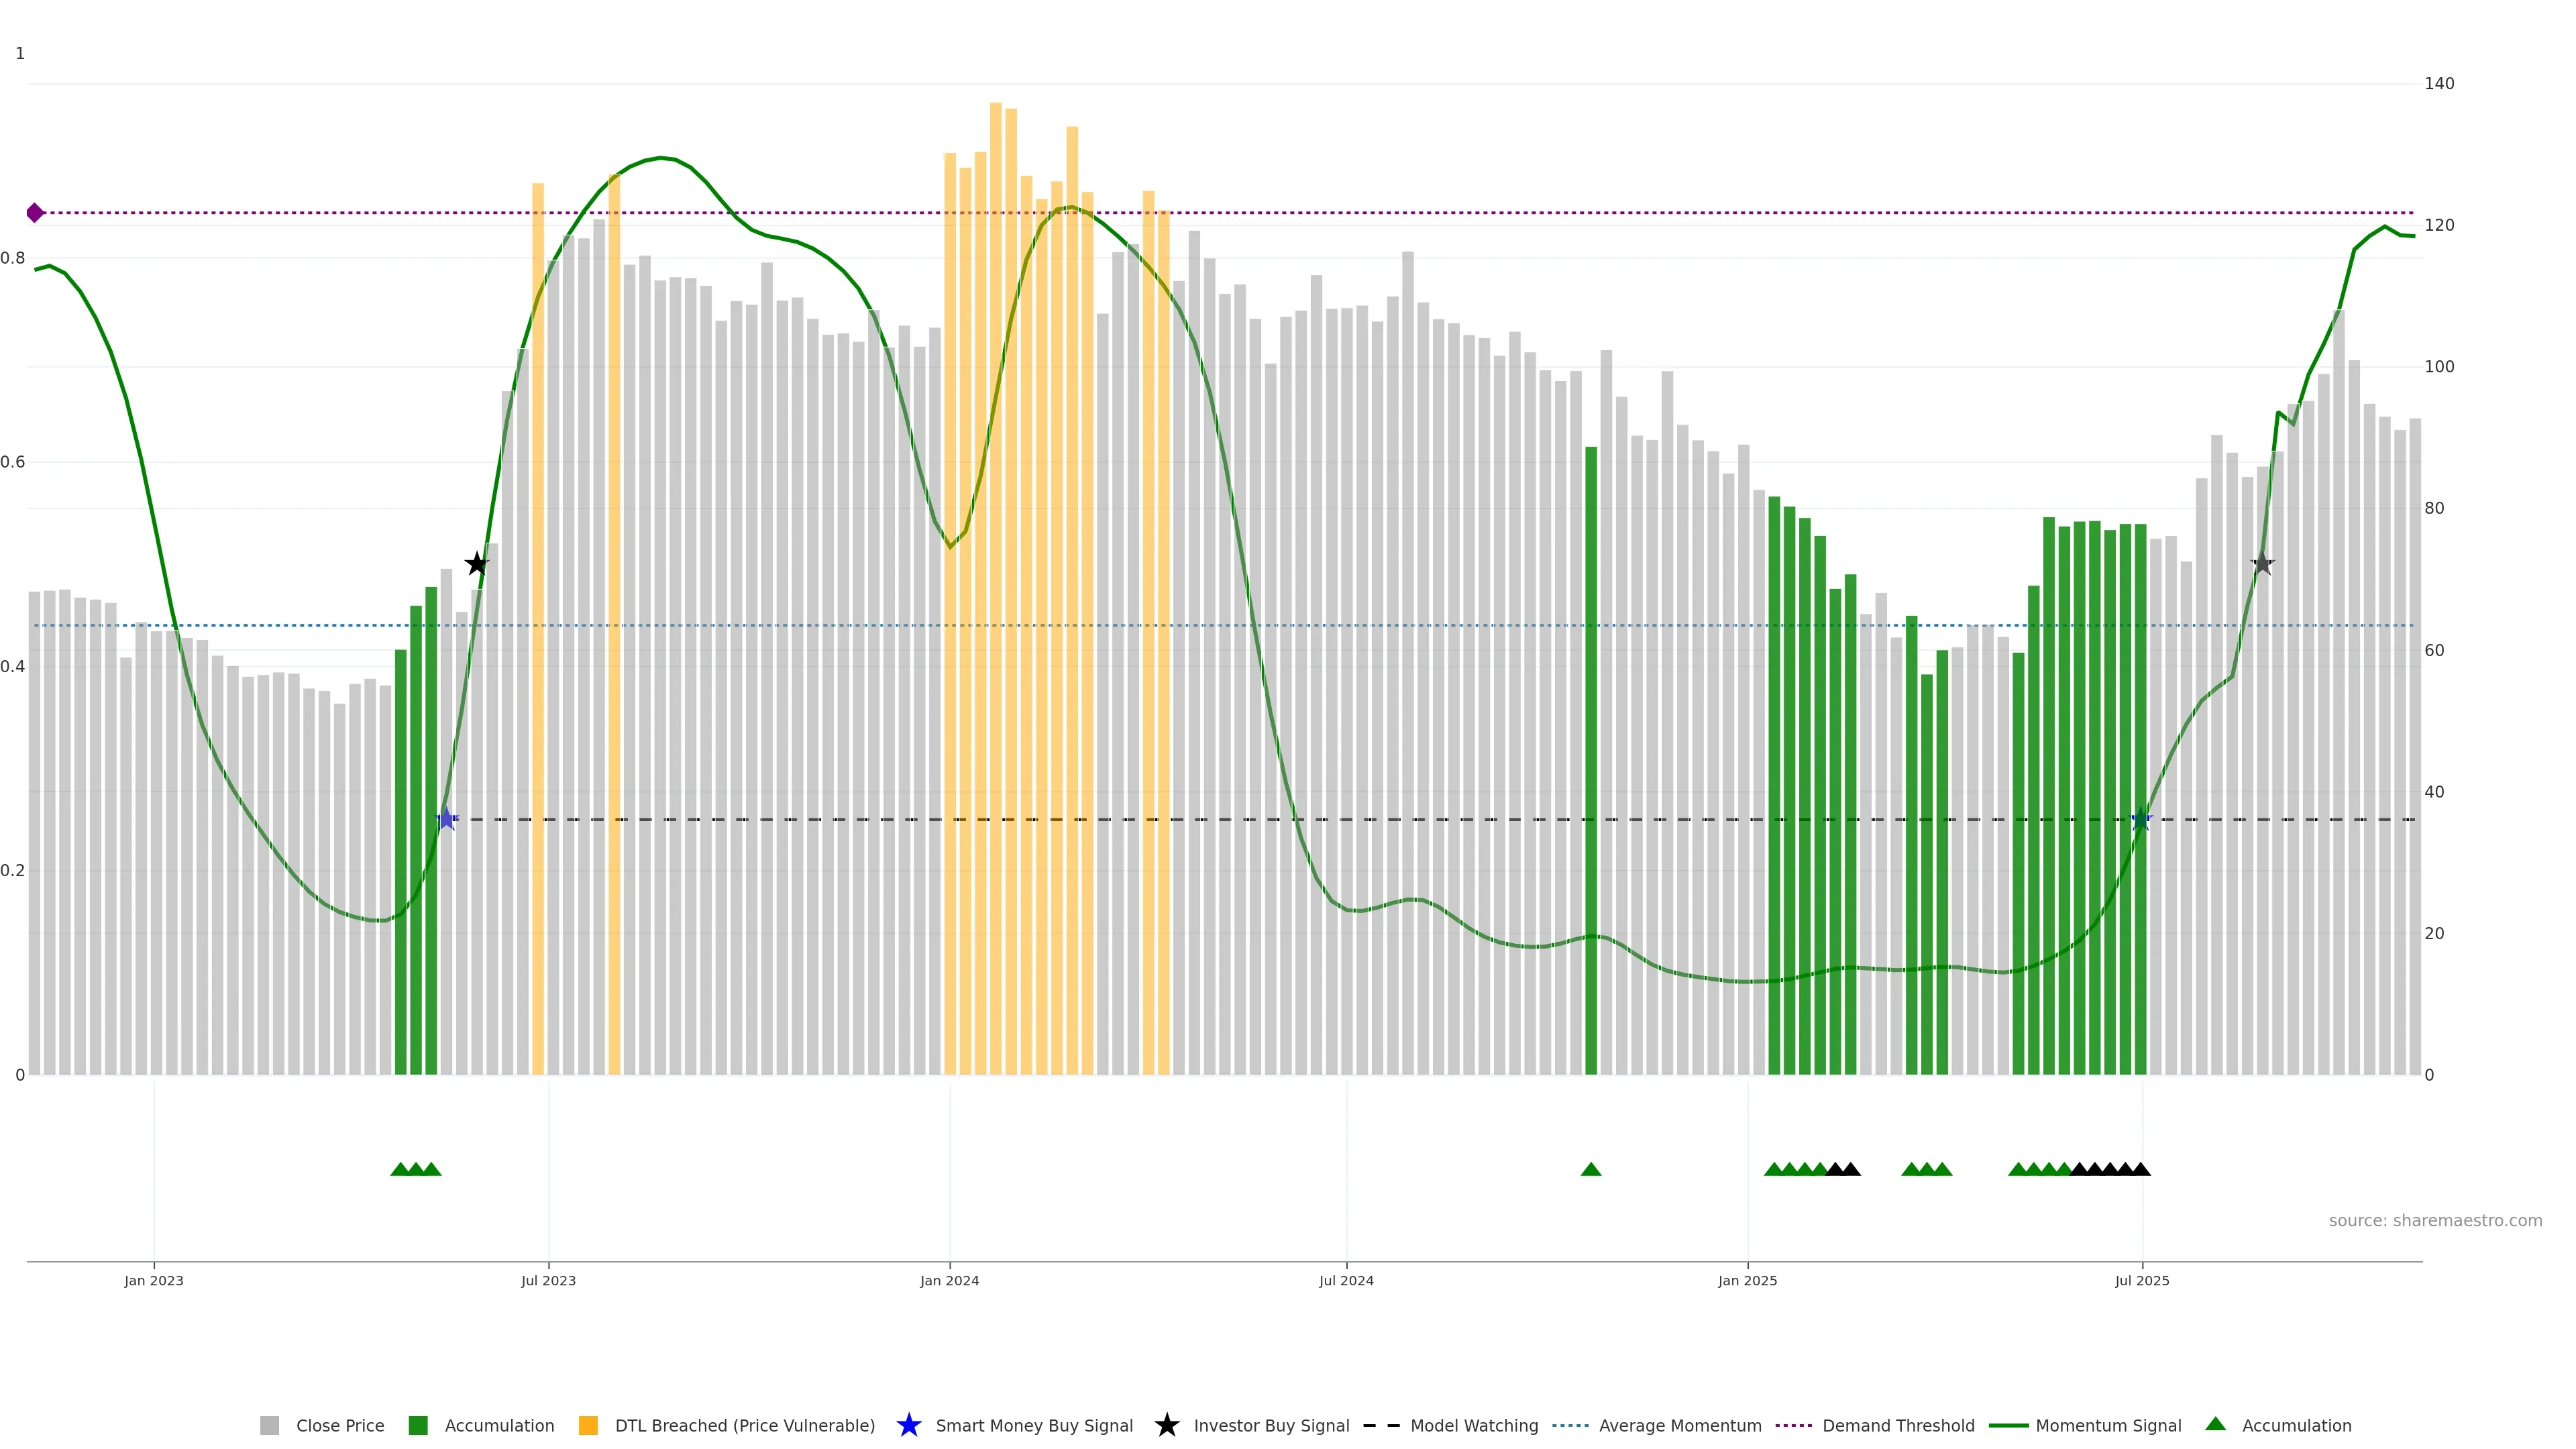The image size is (2576, 1449).
Task: Click the Jul 2025 axis label
Action: [x=2142, y=1281]
